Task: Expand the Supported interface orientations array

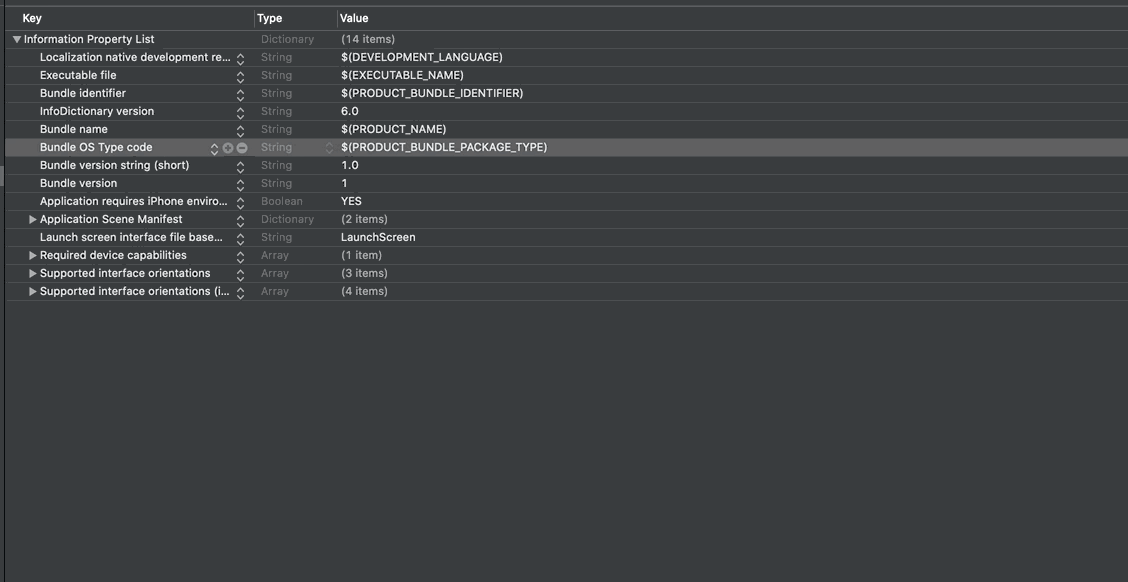Action: (x=32, y=273)
